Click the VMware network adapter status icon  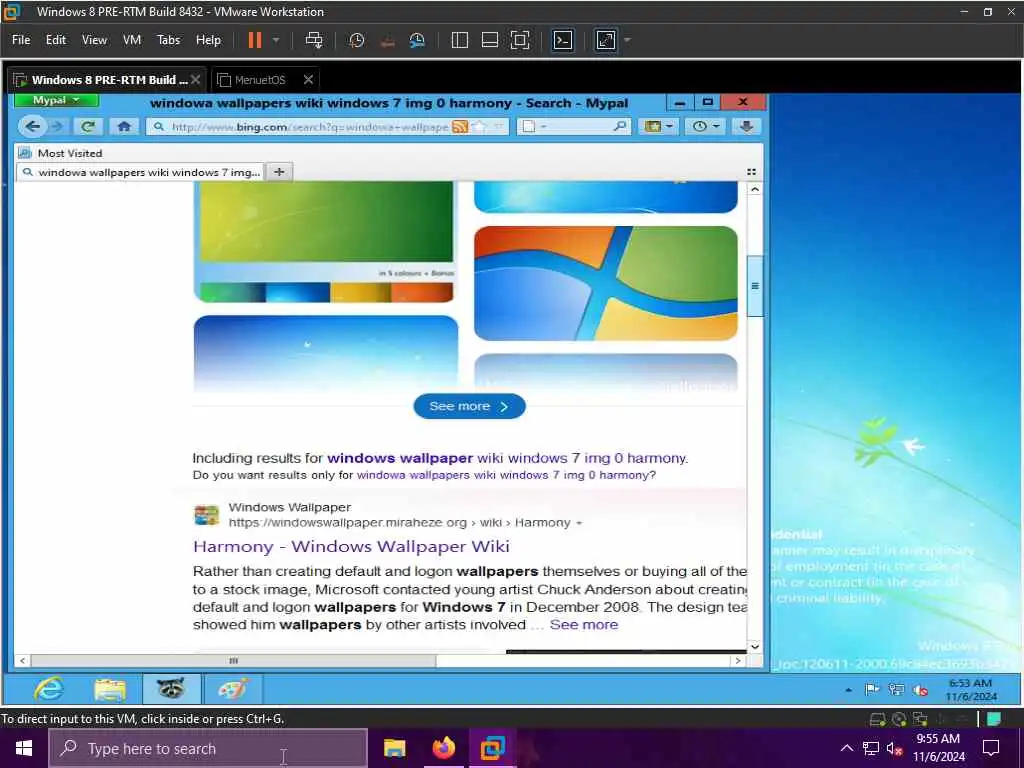[x=920, y=720]
